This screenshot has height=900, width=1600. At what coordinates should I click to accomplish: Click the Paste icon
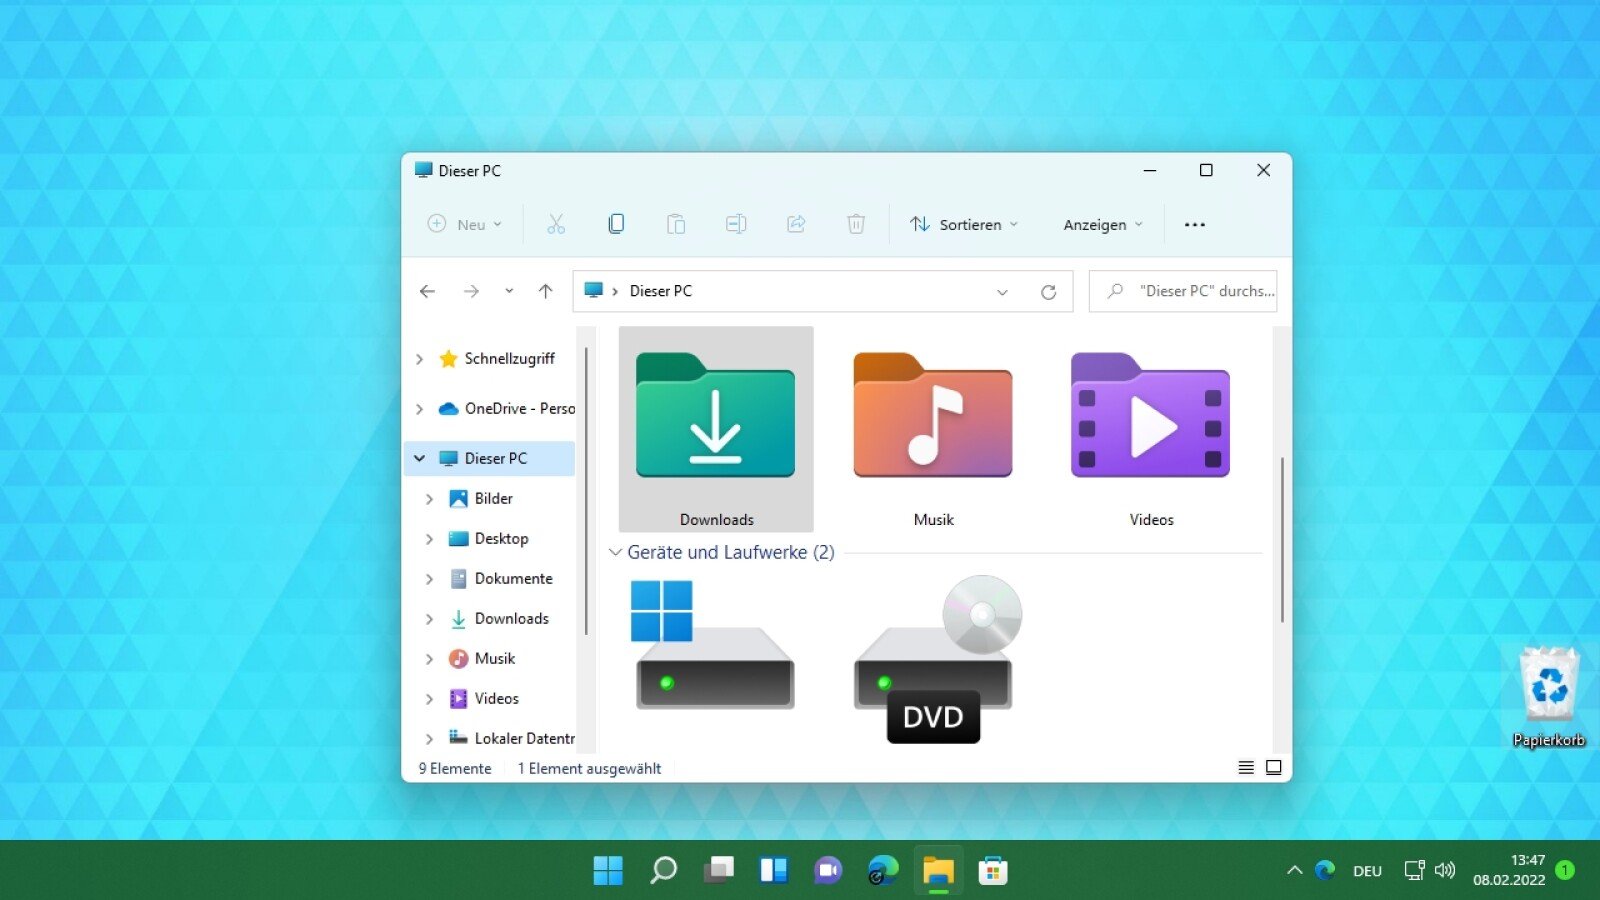point(676,224)
